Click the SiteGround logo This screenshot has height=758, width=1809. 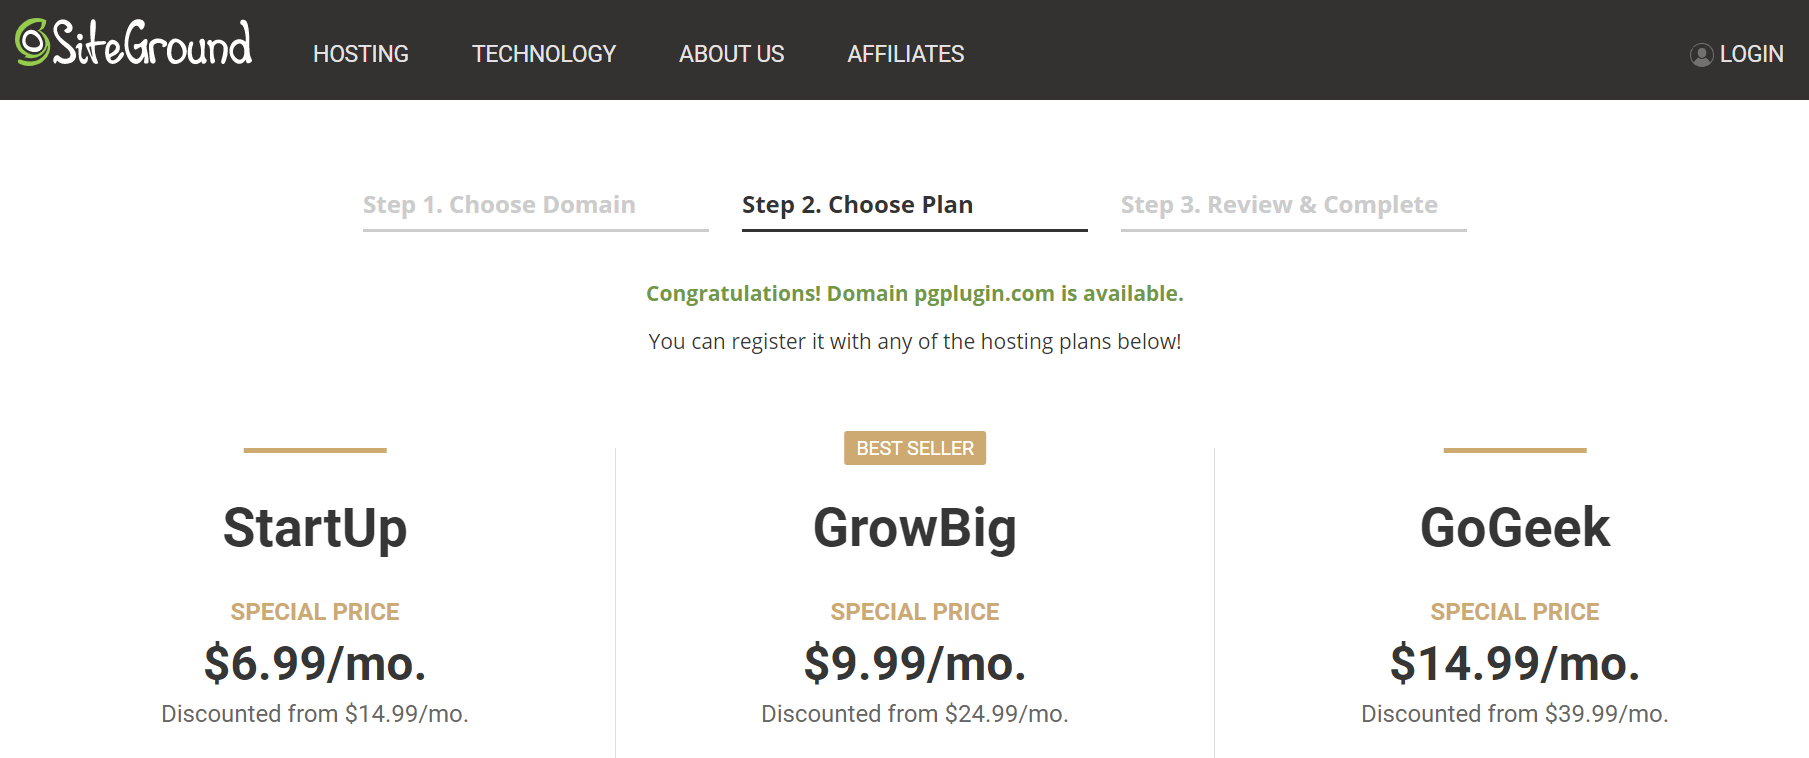click(133, 44)
